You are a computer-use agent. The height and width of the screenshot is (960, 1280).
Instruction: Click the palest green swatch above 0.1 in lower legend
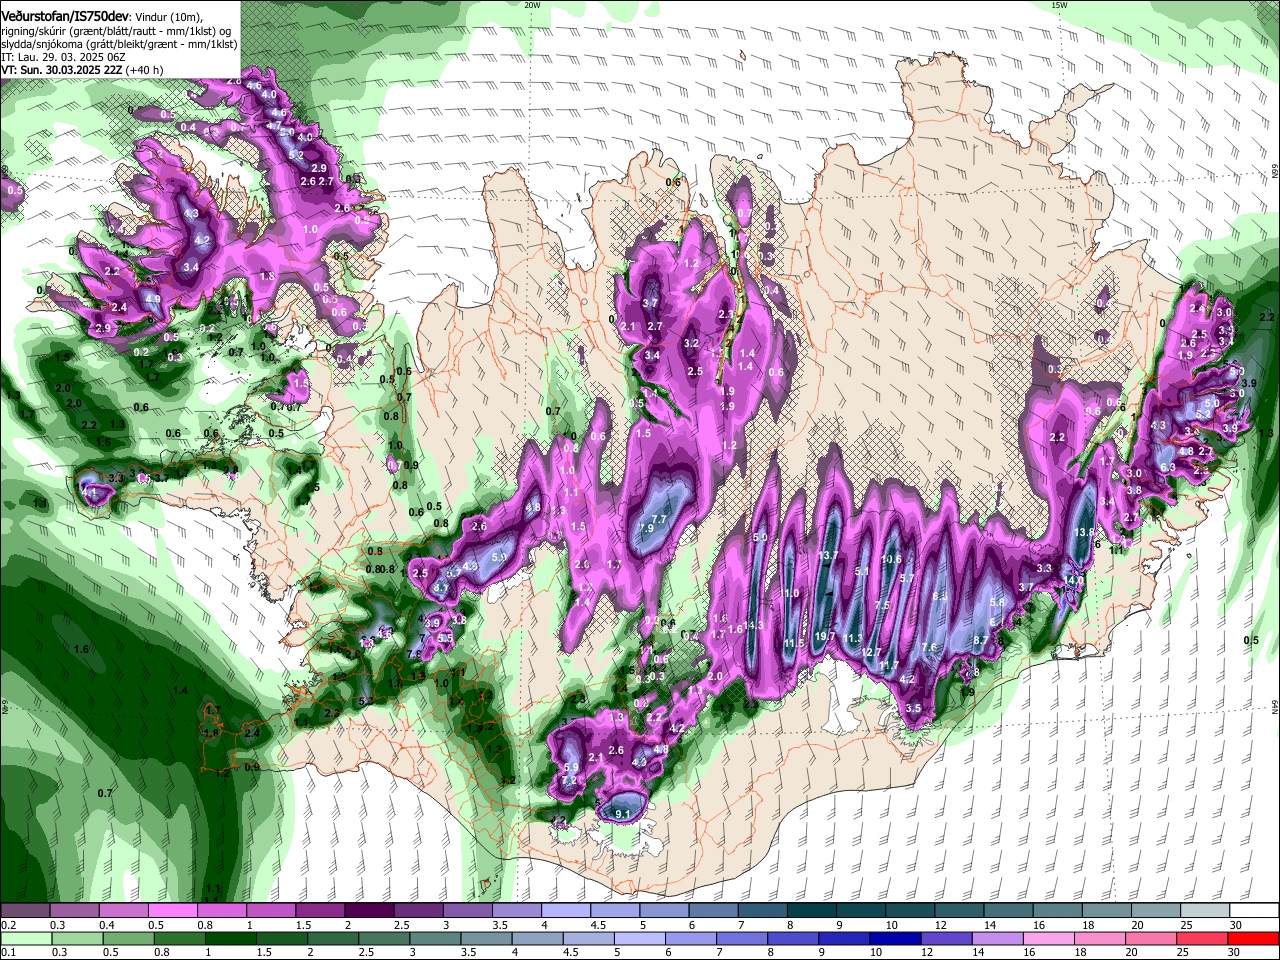25,938
